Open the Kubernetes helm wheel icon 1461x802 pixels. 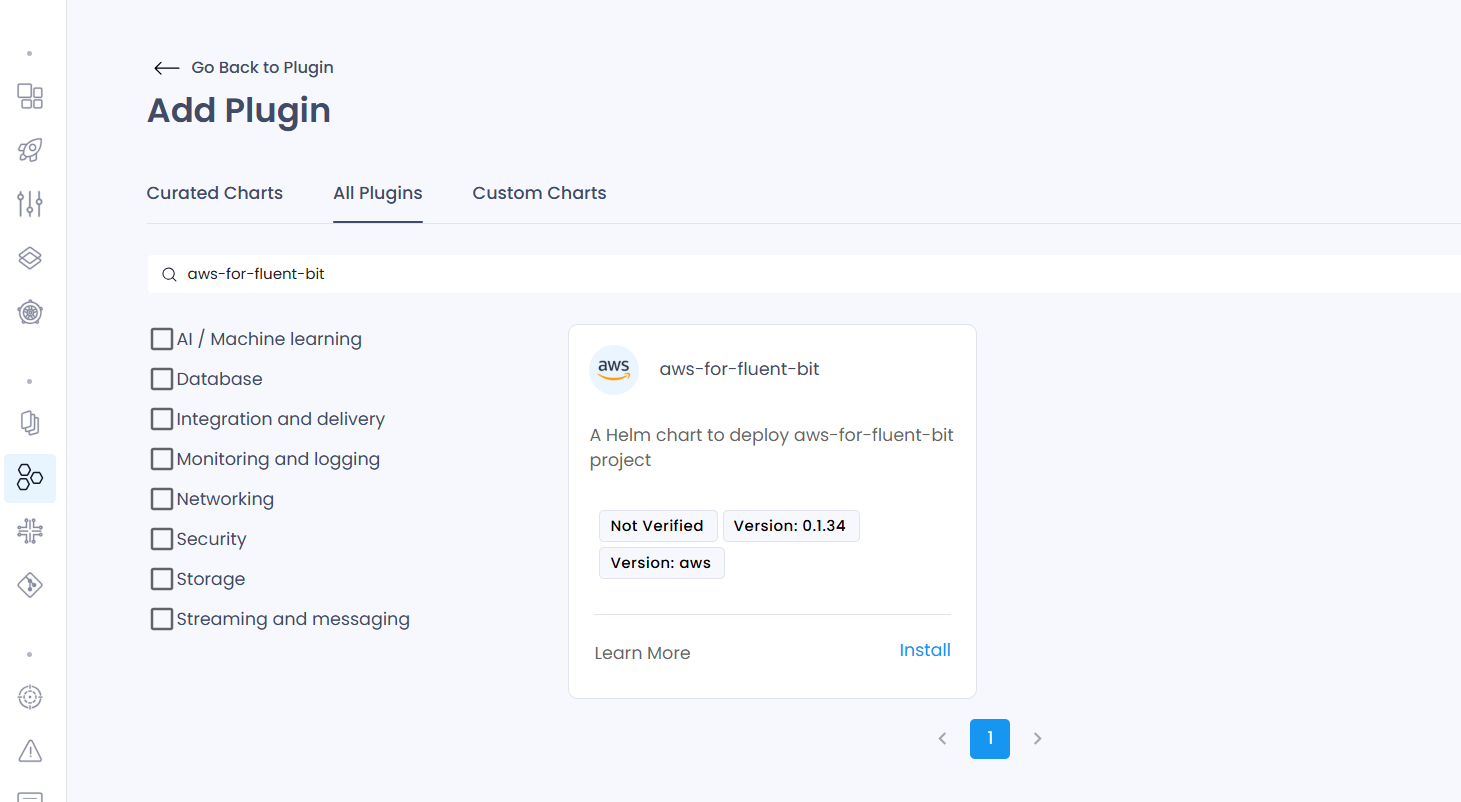(x=30, y=312)
